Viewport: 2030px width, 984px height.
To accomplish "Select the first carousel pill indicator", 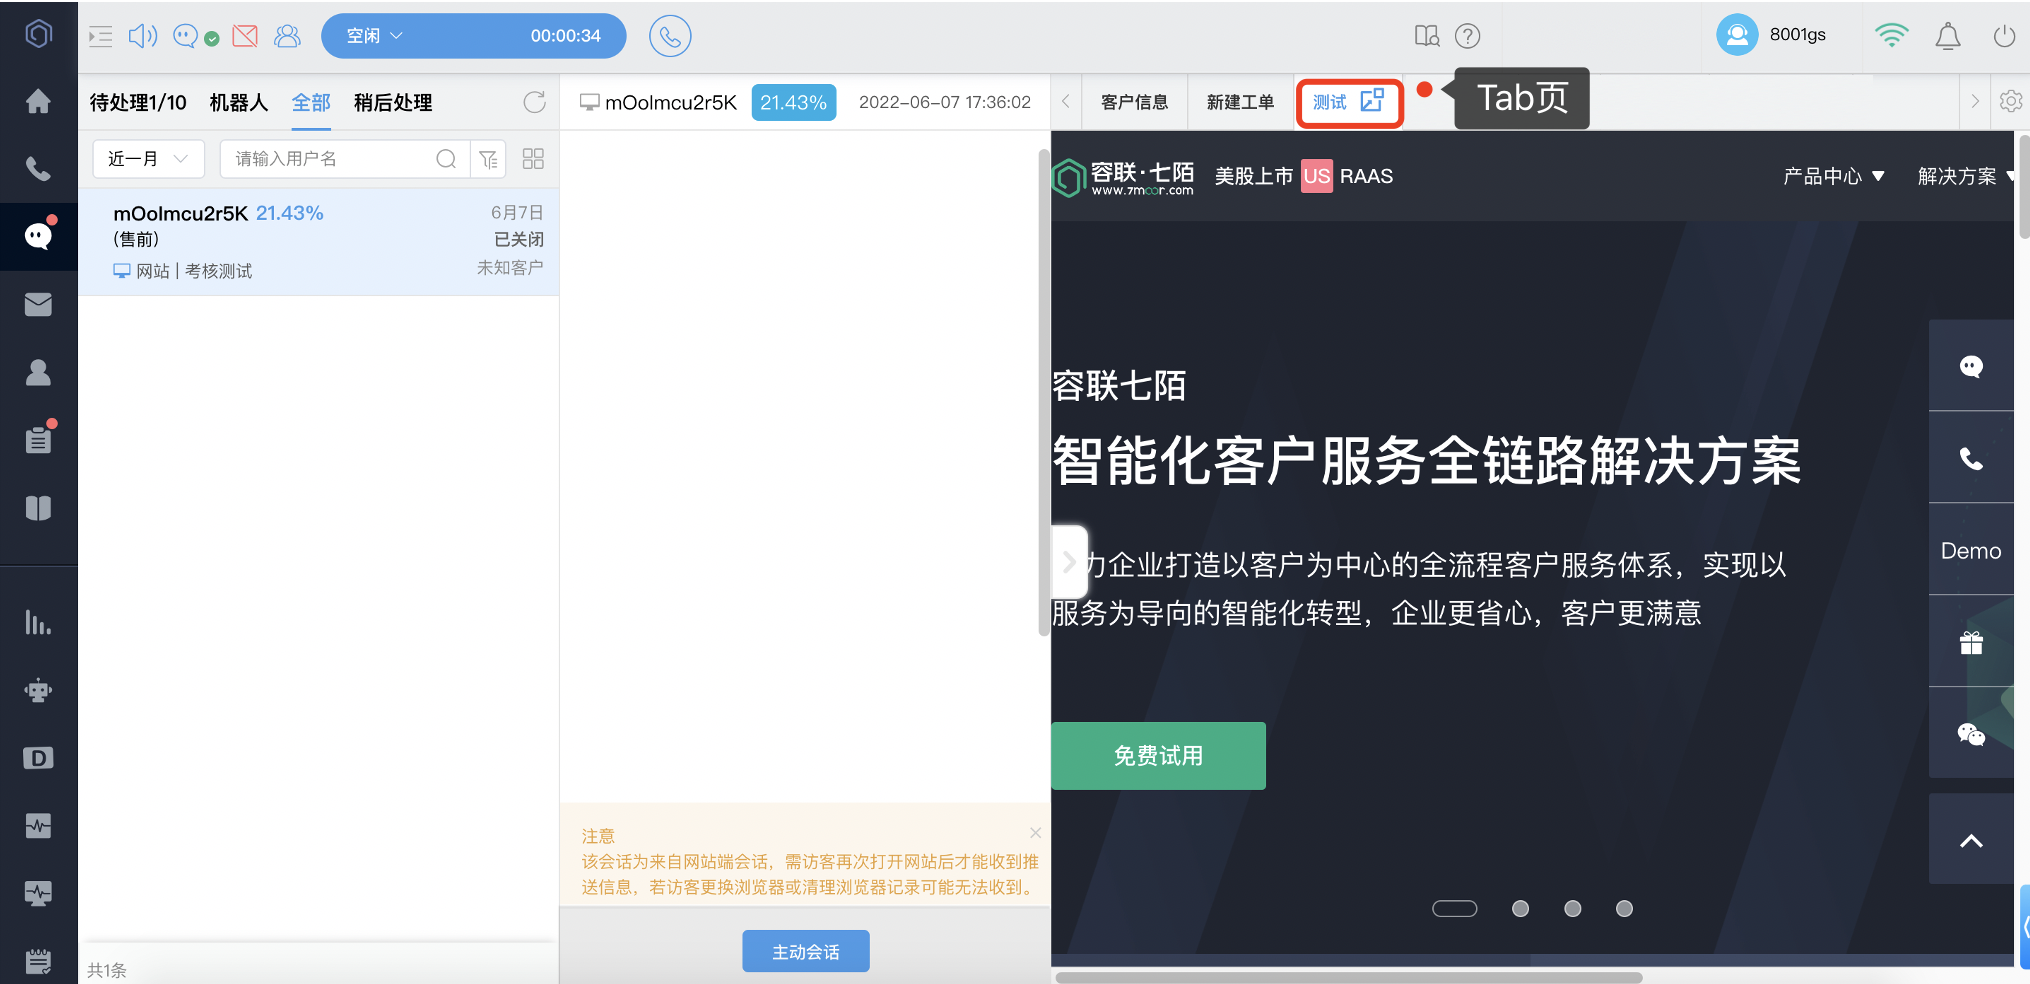I will pos(1455,908).
